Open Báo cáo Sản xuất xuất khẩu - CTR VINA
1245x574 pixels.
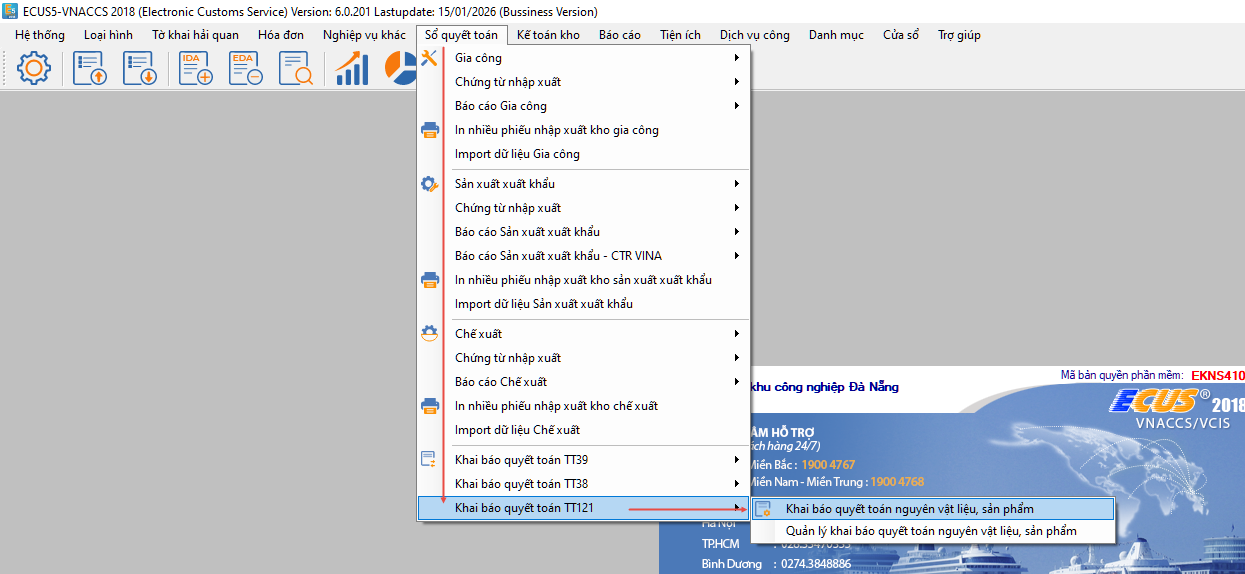pyautogui.click(x=558, y=256)
